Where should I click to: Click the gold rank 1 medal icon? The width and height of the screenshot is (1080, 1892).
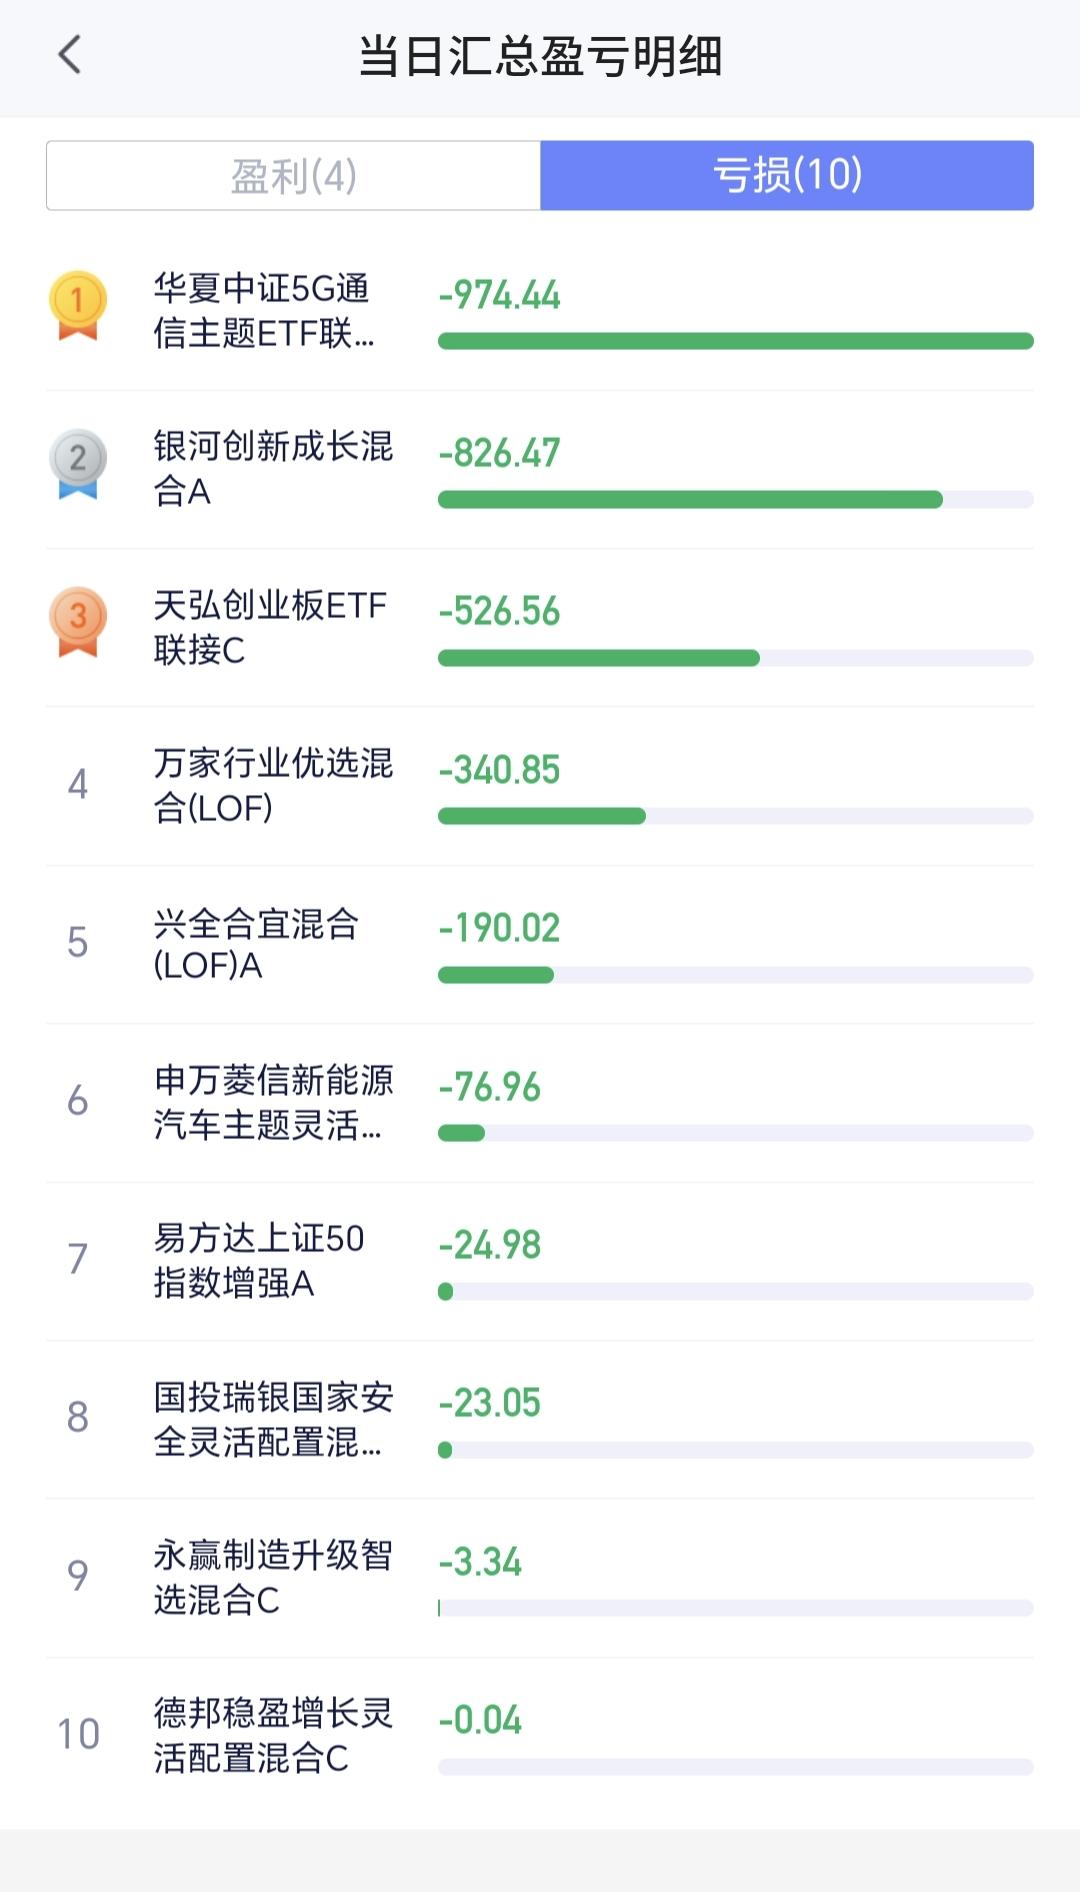[78, 306]
